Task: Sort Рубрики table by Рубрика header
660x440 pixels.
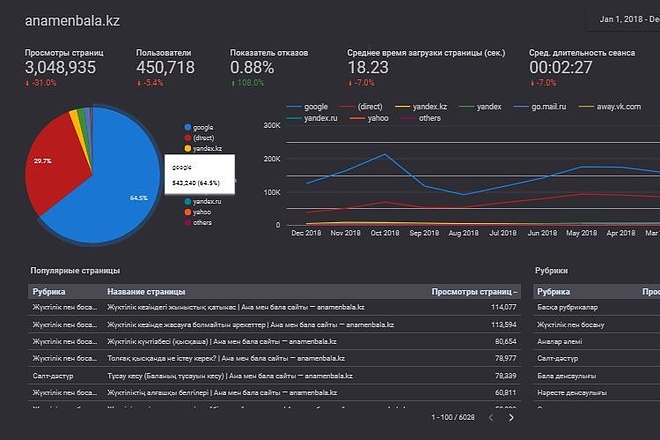Action: point(553,292)
